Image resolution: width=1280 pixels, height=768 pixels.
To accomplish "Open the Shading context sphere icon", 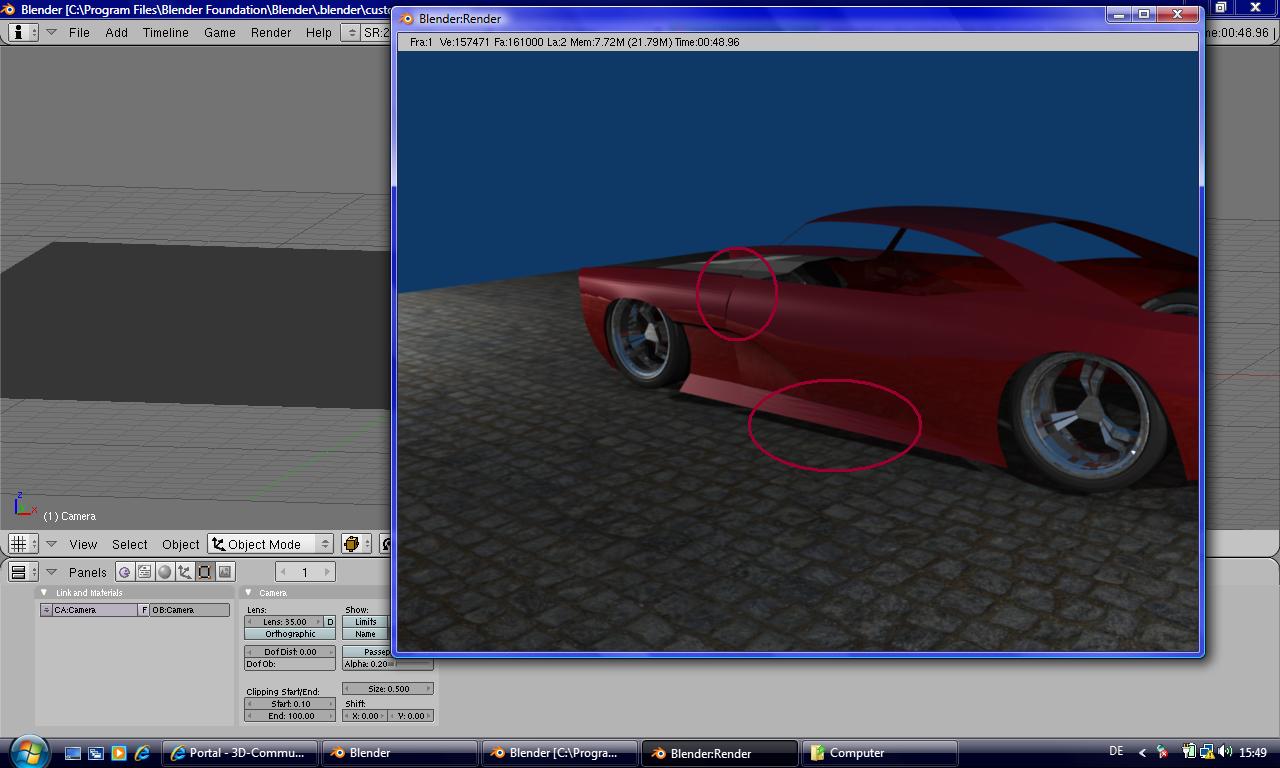I will coord(165,572).
